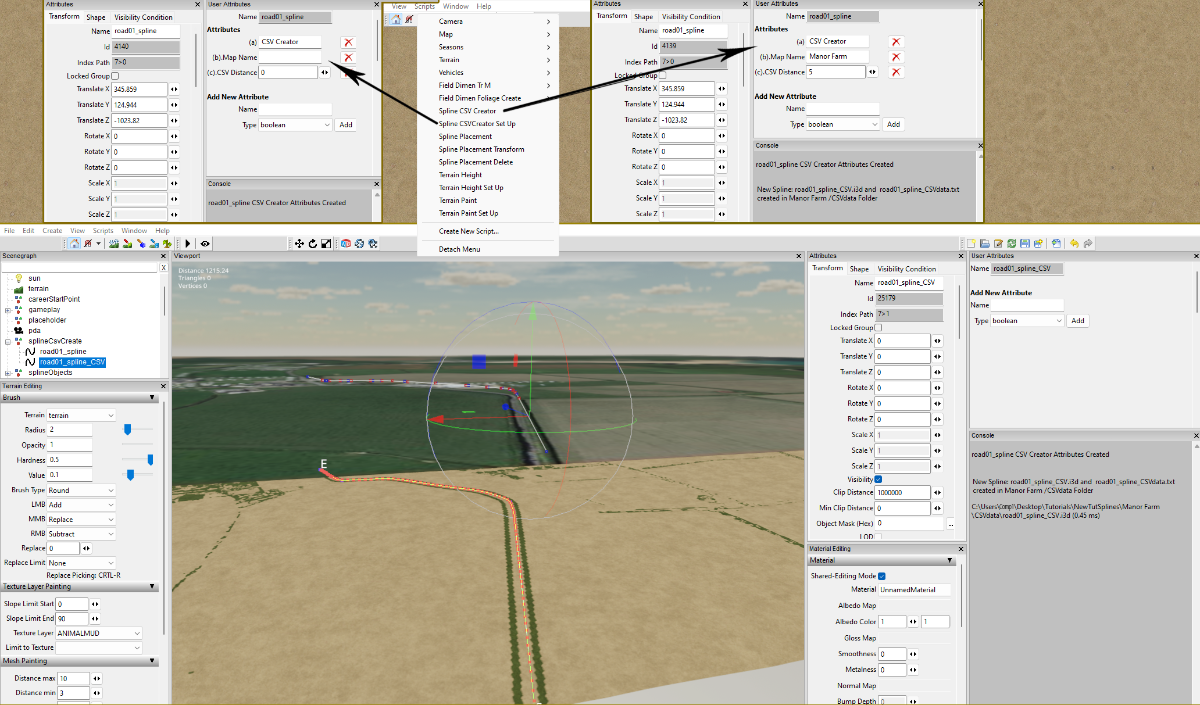The width and height of the screenshot is (1200, 705).
Task: Adjust the brush Radius slider
Action: (x=128, y=429)
